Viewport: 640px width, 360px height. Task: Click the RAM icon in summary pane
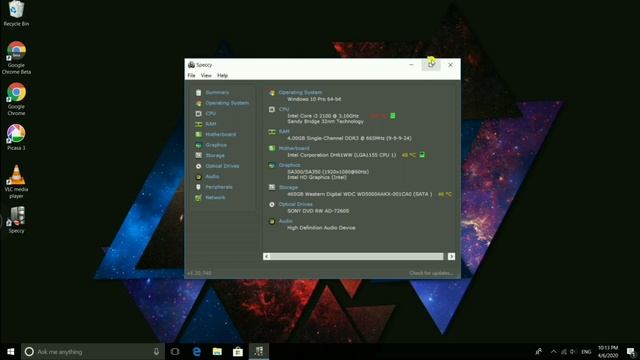pyautogui.click(x=272, y=132)
